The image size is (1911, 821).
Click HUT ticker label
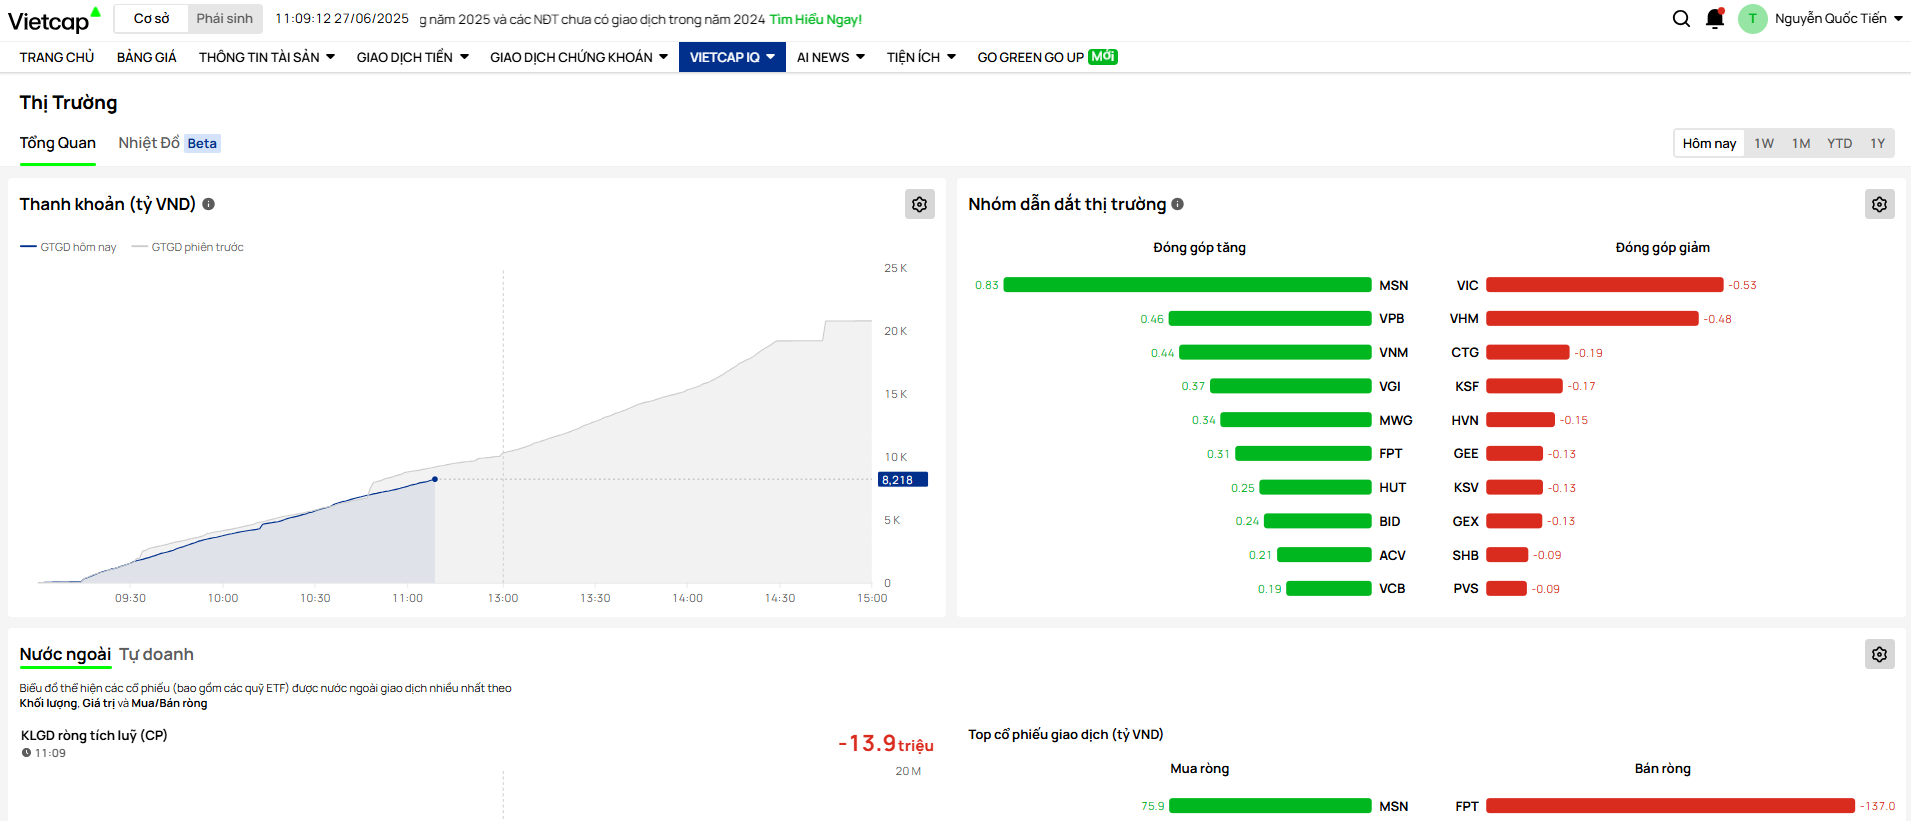(x=1393, y=488)
